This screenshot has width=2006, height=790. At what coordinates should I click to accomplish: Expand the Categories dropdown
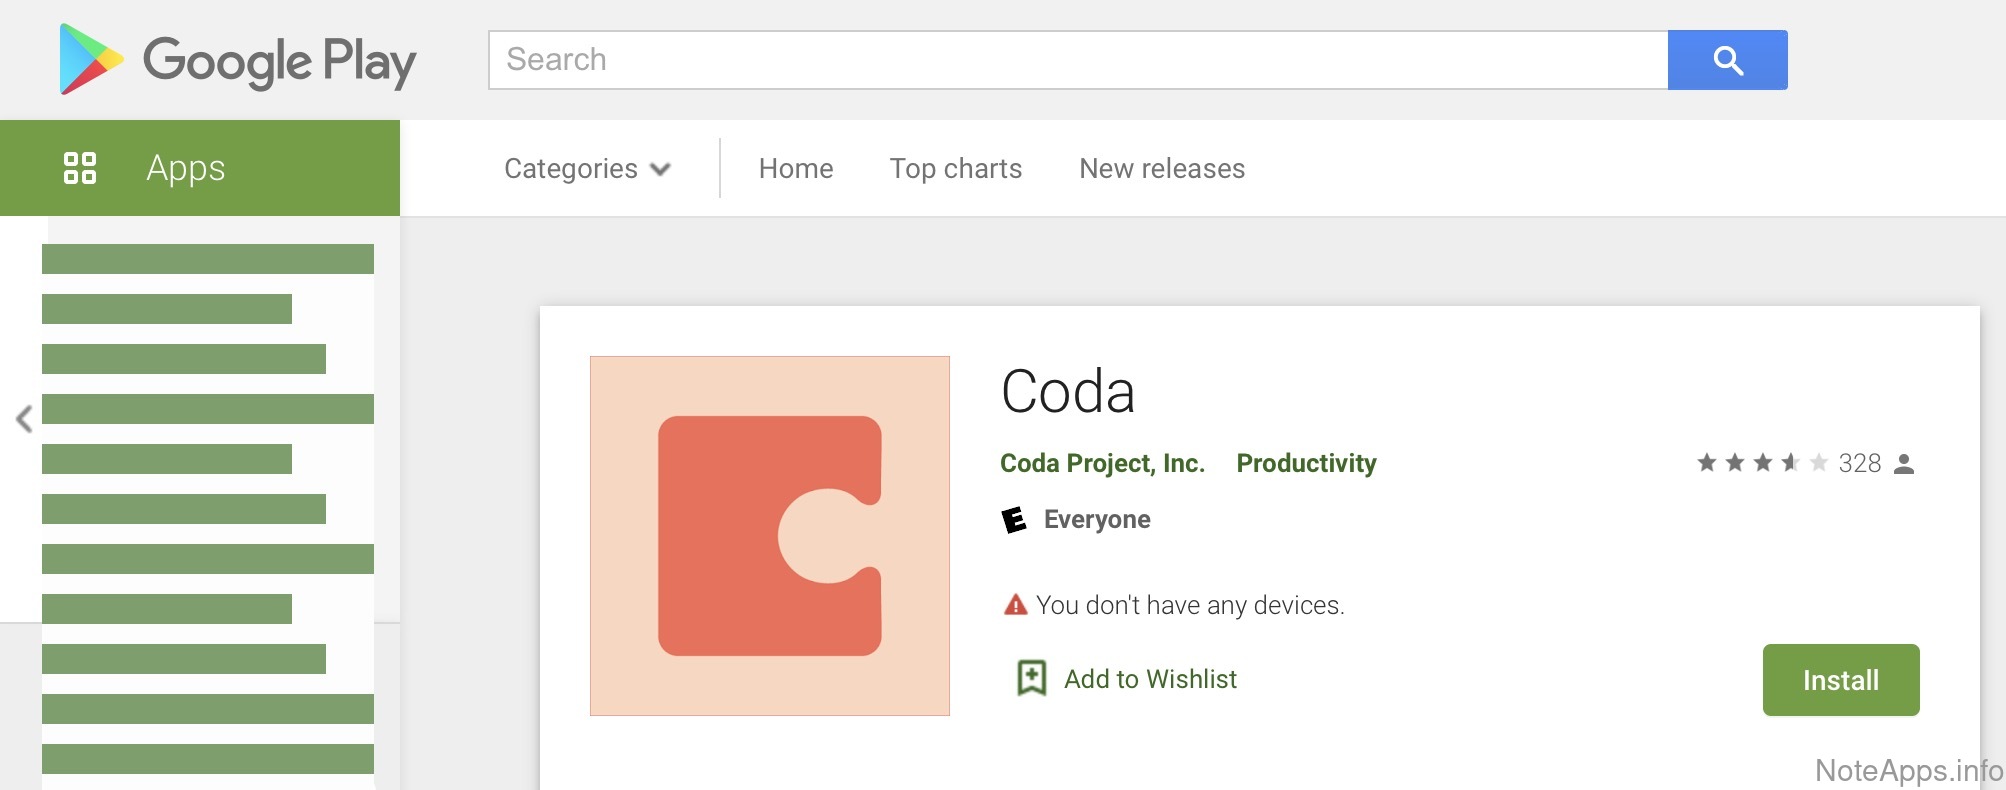click(x=571, y=168)
